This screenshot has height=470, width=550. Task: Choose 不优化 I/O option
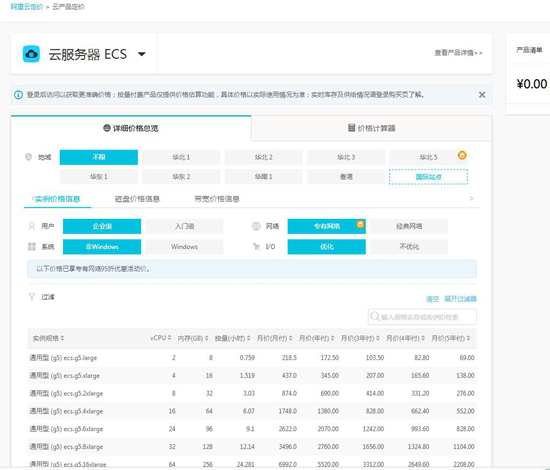point(409,247)
